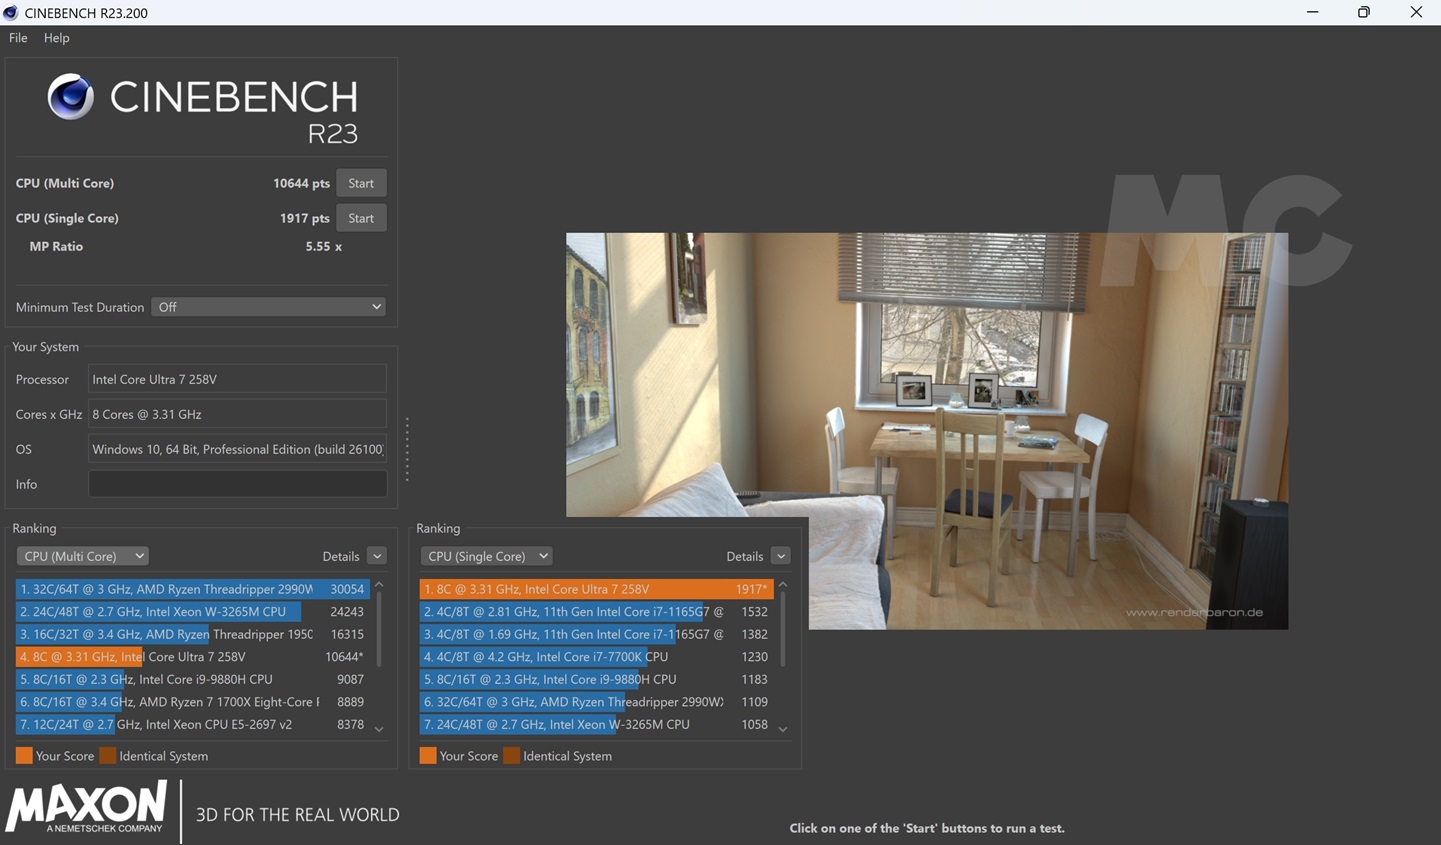Screen dimensions: 1441x845
Task: Start the CPU Multi Core test
Action: pos(361,183)
